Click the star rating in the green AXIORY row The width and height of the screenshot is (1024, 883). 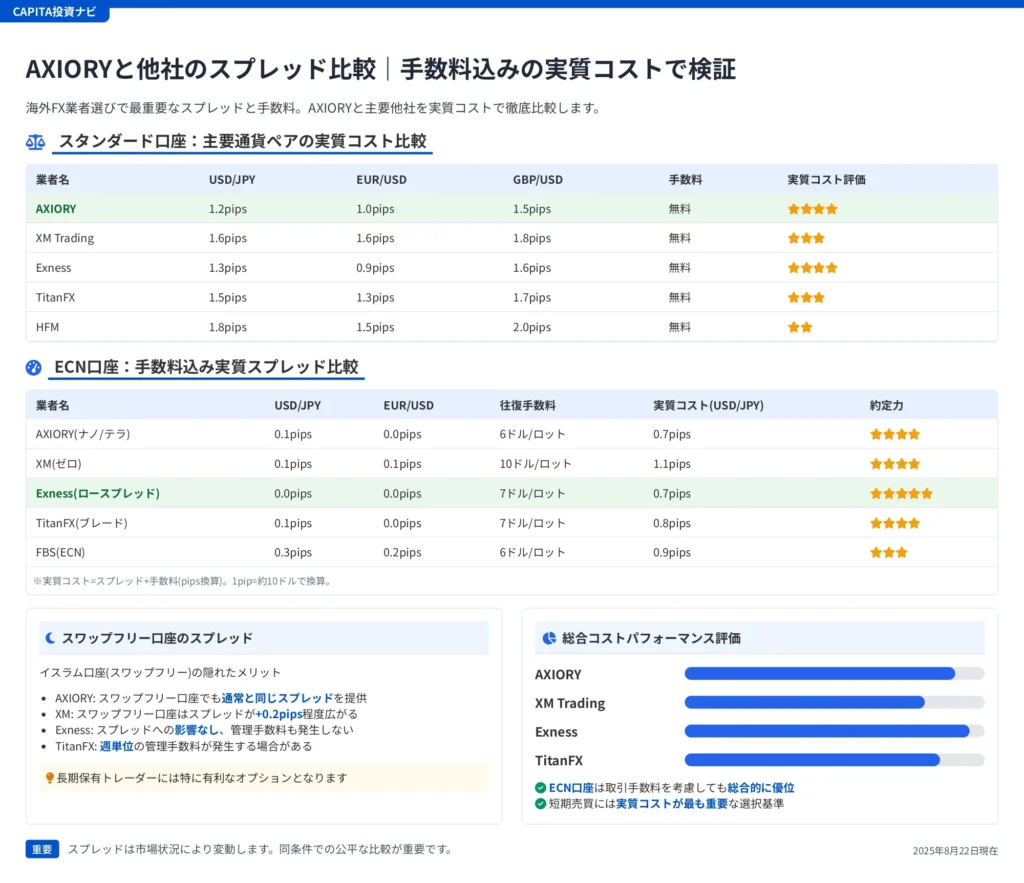tap(812, 209)
